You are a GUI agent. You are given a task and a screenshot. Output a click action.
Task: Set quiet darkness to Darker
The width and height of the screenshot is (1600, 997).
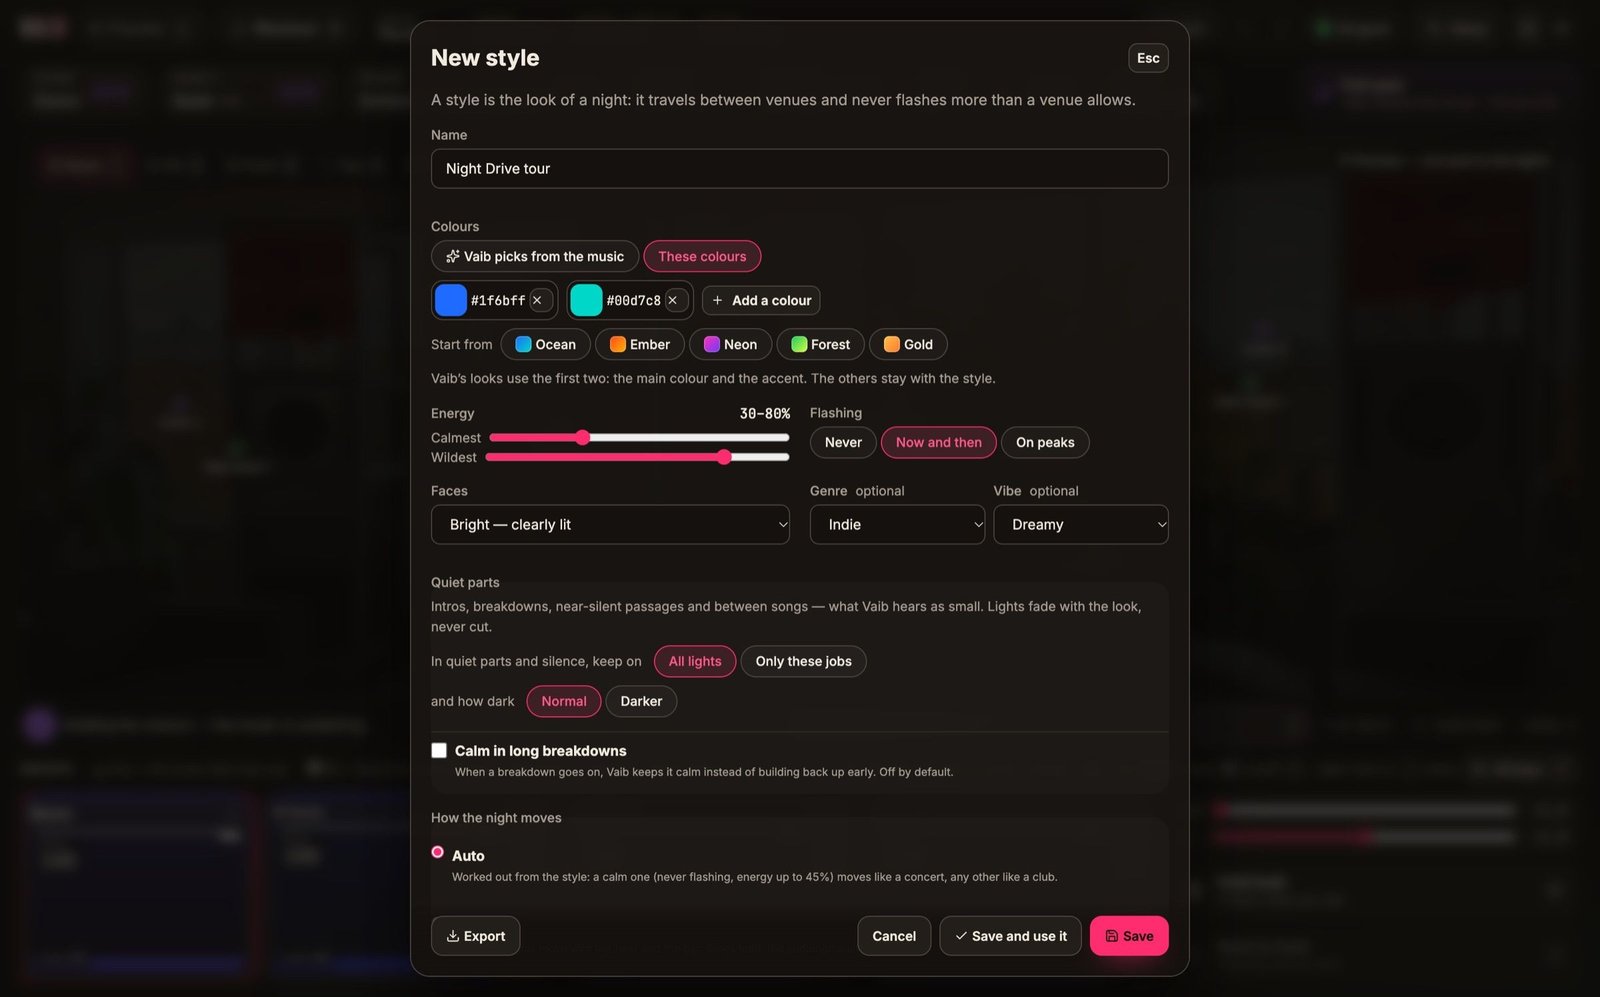coord(641,701)
